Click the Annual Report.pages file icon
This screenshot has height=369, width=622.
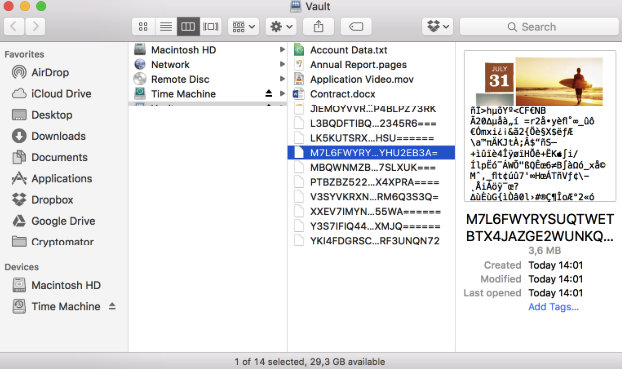click(x=299, y=65)
